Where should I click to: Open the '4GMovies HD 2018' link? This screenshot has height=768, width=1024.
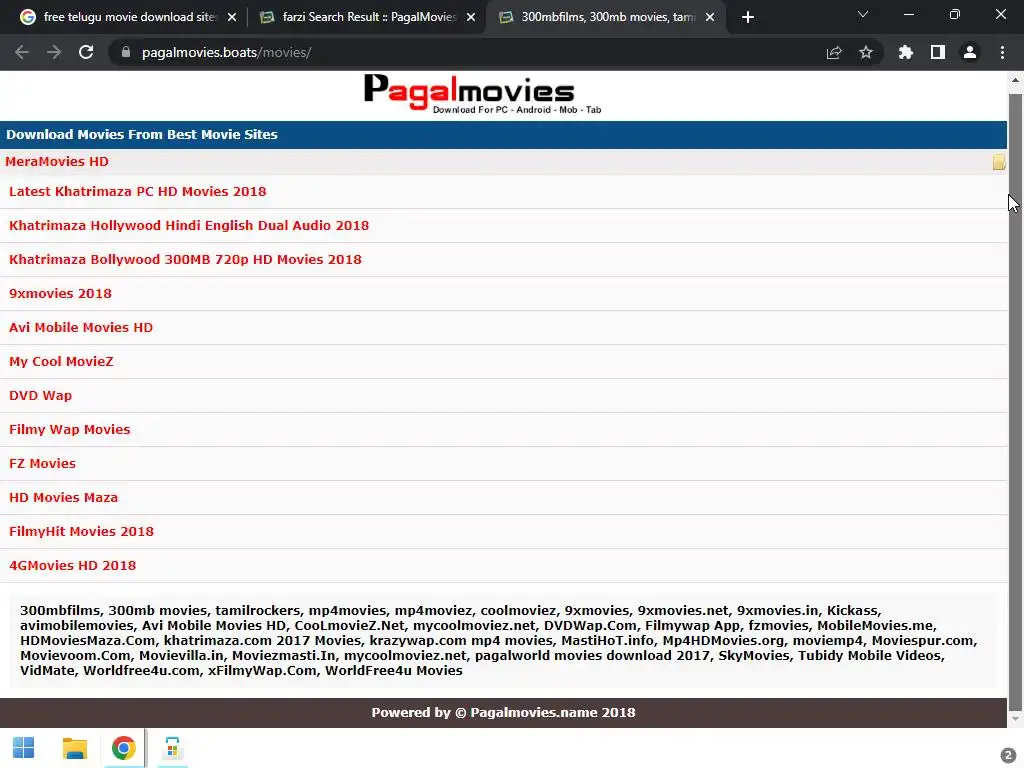(72, 565)
